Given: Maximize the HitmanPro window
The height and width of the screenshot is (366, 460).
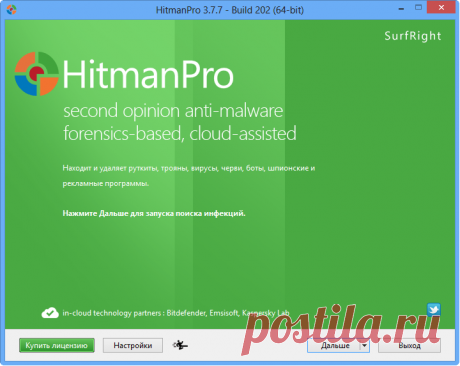Looking at the screenshot, I should pyautogui.click(x=418, y=7).
